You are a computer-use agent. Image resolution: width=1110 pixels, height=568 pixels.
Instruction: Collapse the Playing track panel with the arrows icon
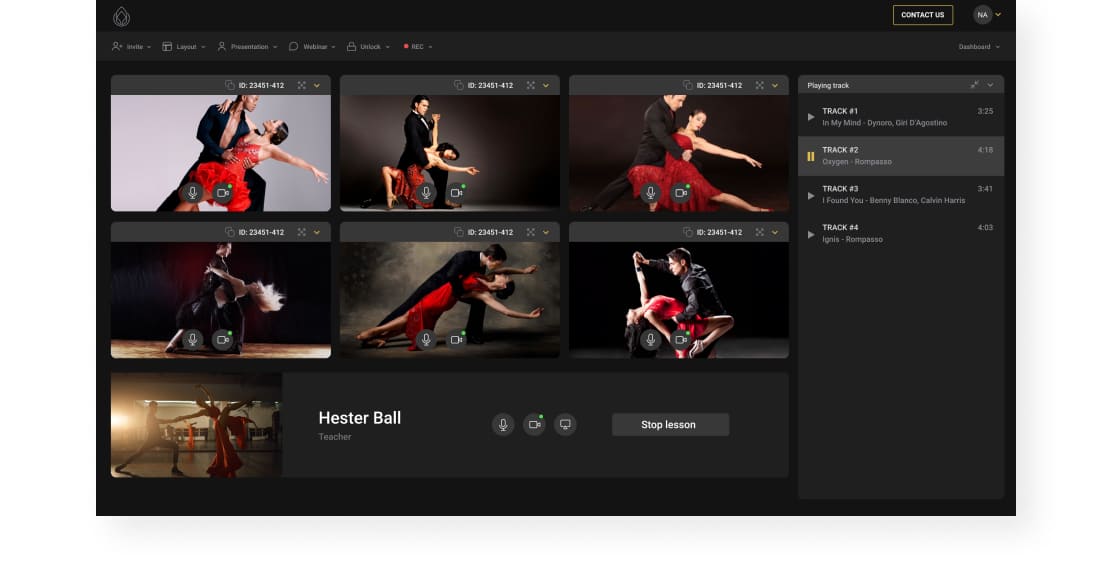click(974, 85)
